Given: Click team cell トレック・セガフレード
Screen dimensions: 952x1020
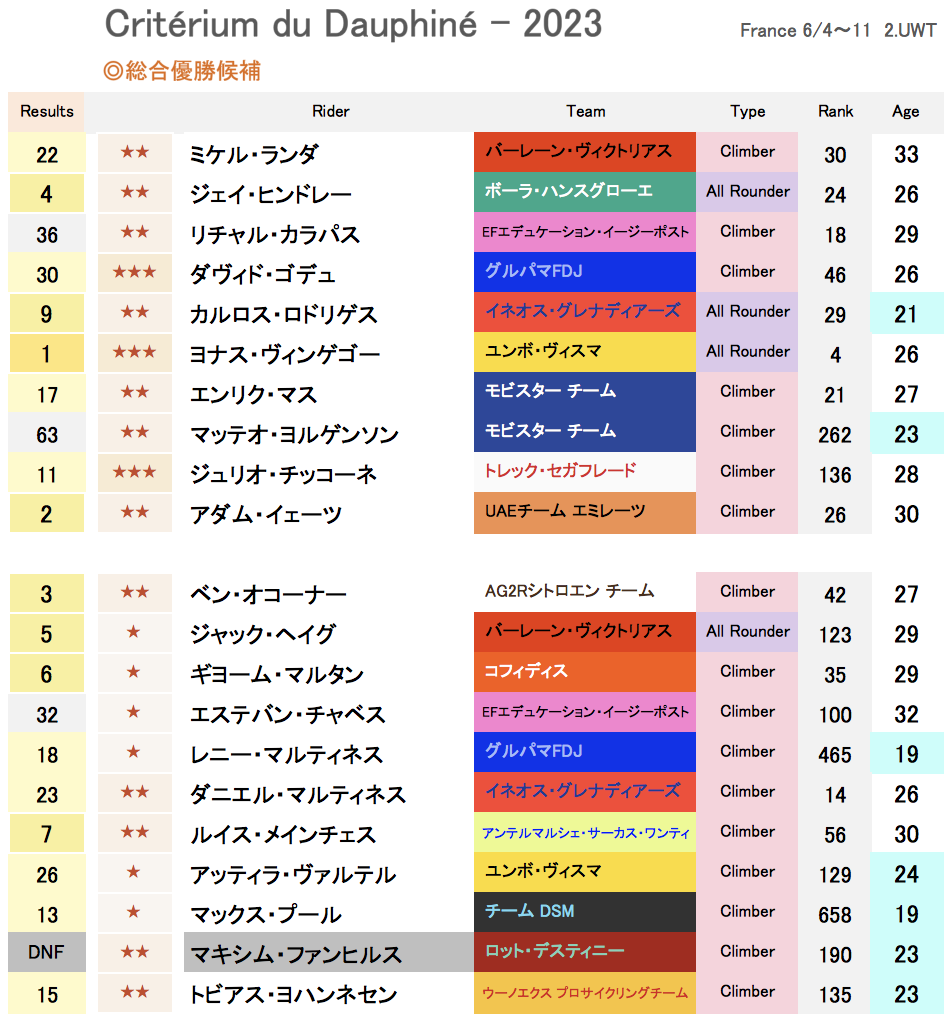Looking at the screenshot, I should [584, 471].
